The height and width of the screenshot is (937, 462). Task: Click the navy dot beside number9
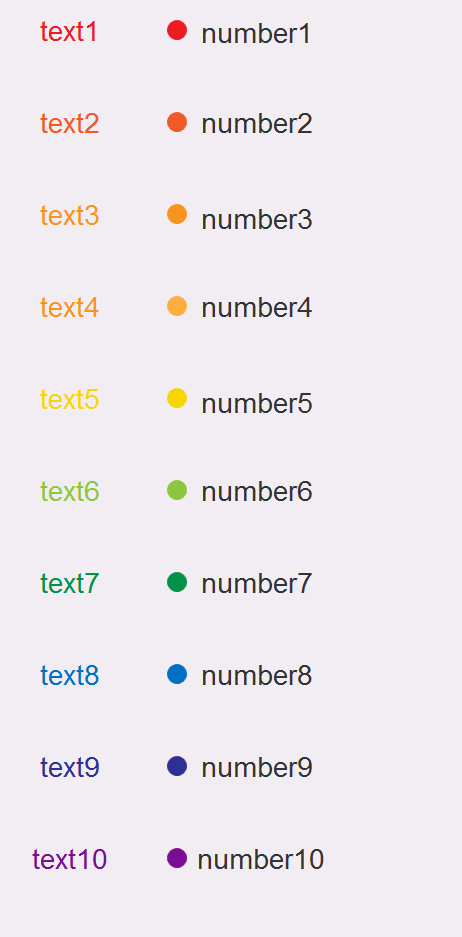[177, 766]
